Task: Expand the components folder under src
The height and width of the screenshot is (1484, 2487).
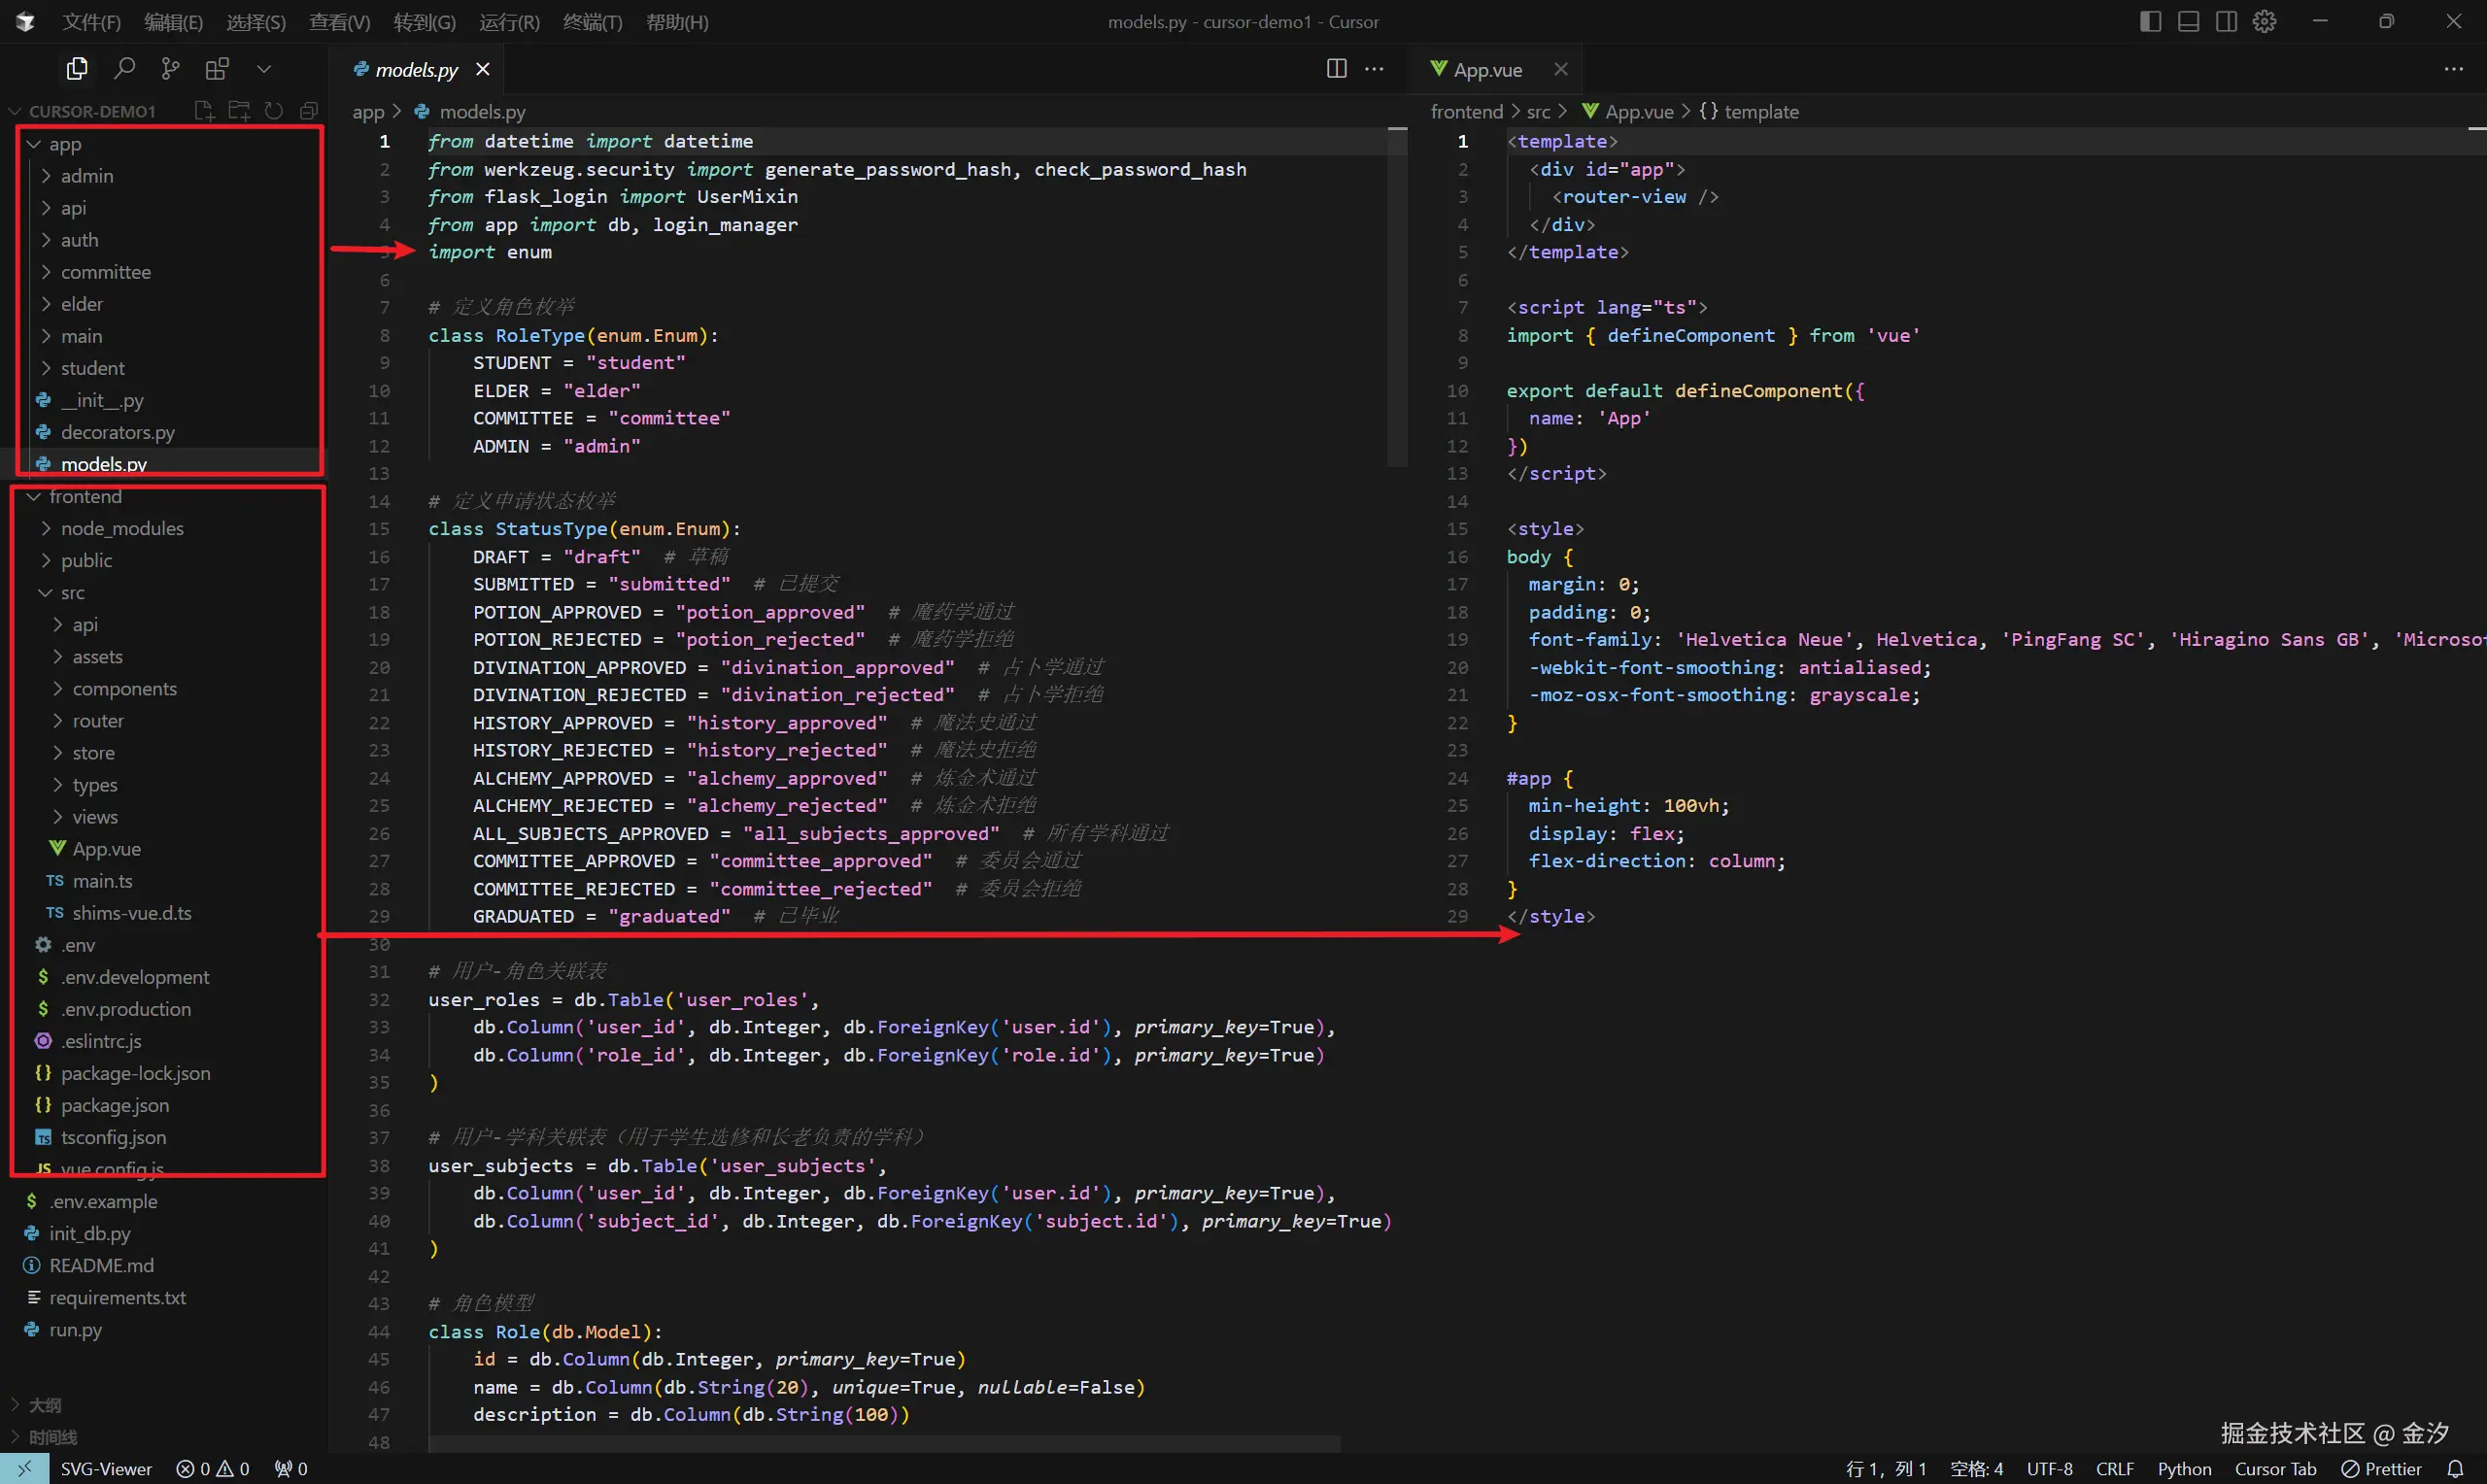Action: (x=124, y=688)
